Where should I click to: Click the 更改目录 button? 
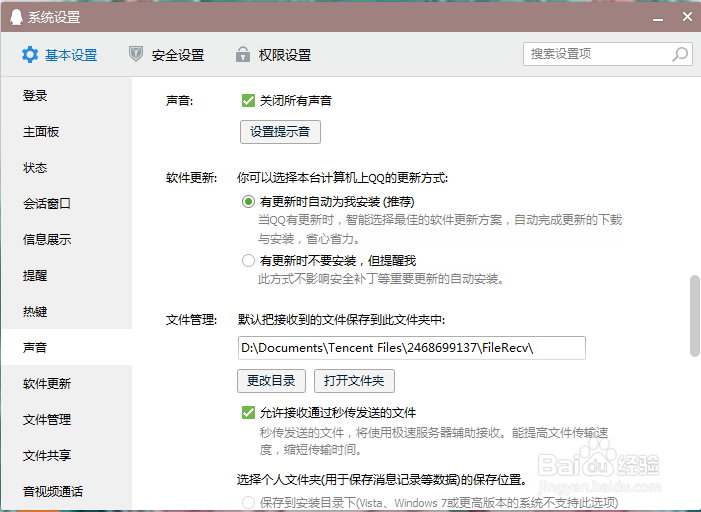[x=271, y=381]
